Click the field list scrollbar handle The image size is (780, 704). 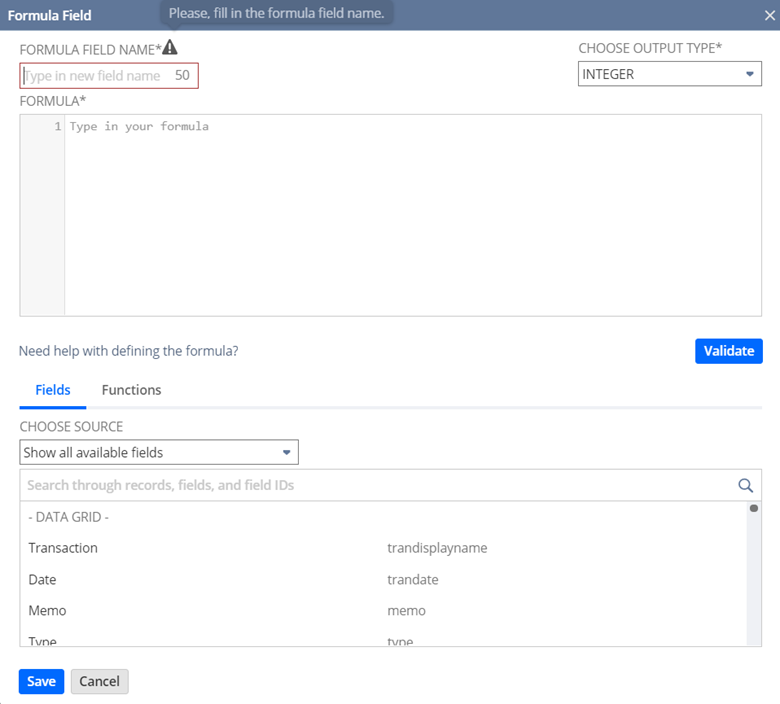(753, 508)
